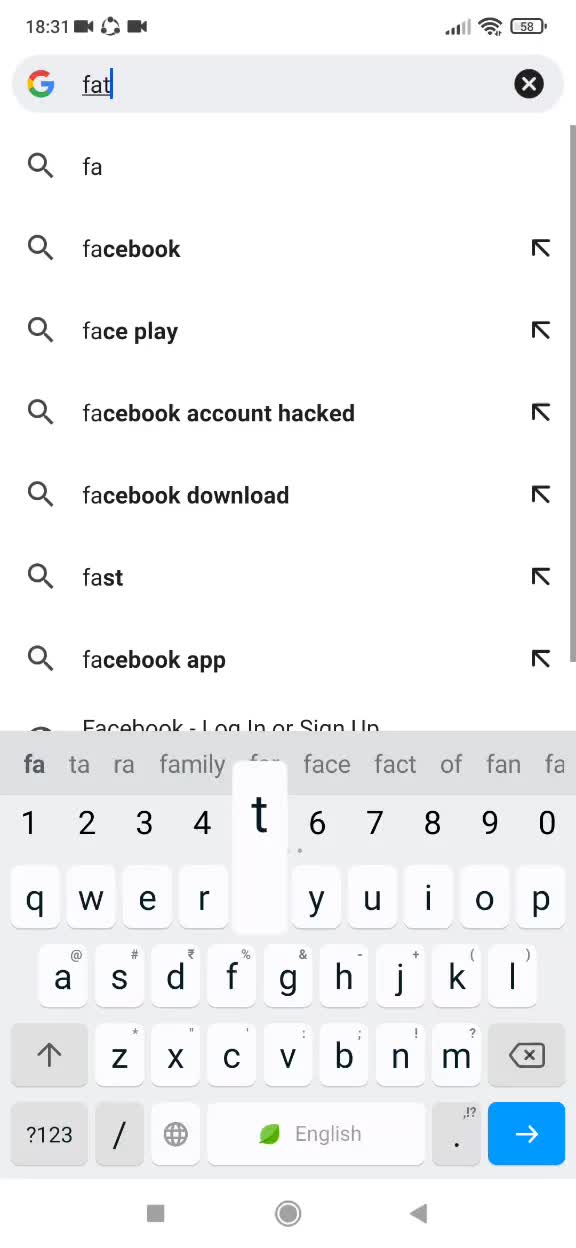576x1248 pixels.
Task: Clear the search text with X icon
Action: 529,84
